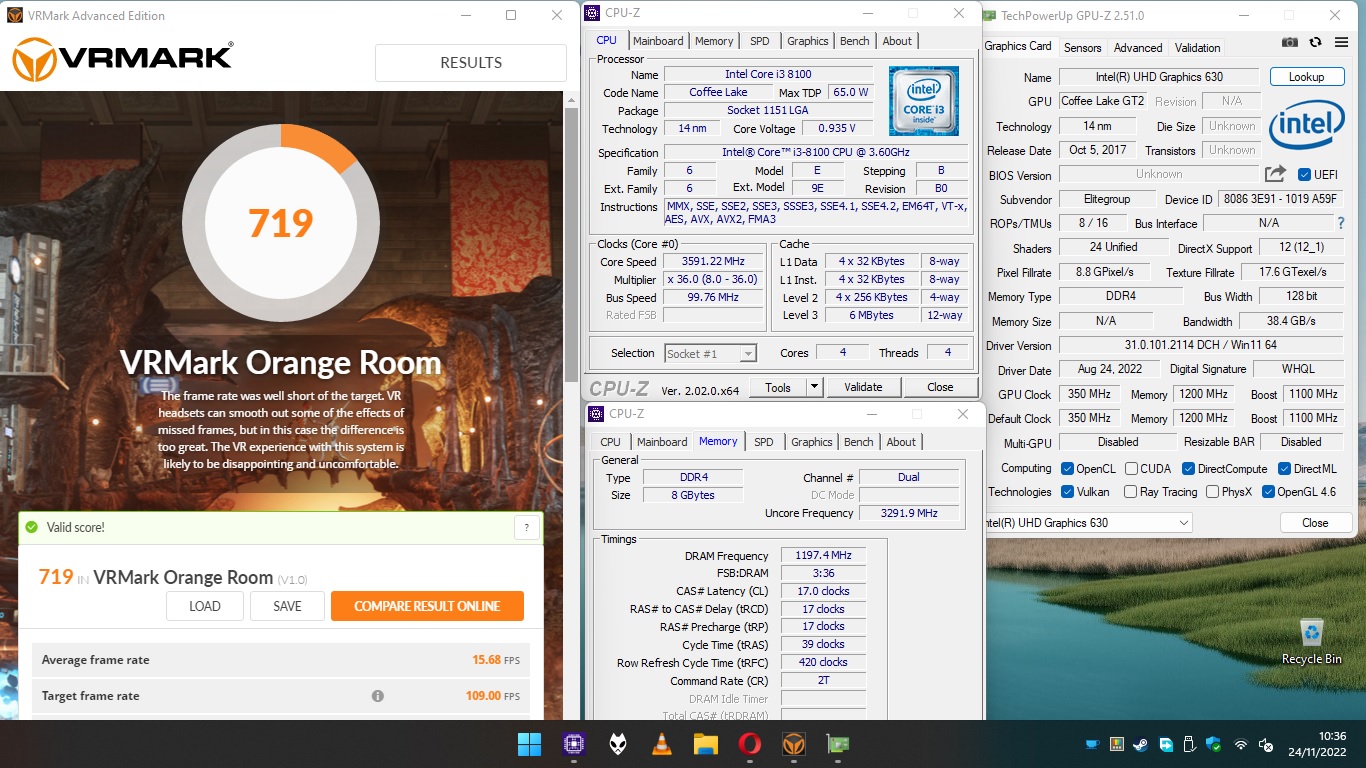Click the VRMark taskbar icon
Viewport: 1366px width, 768px height.
[794, 744]
